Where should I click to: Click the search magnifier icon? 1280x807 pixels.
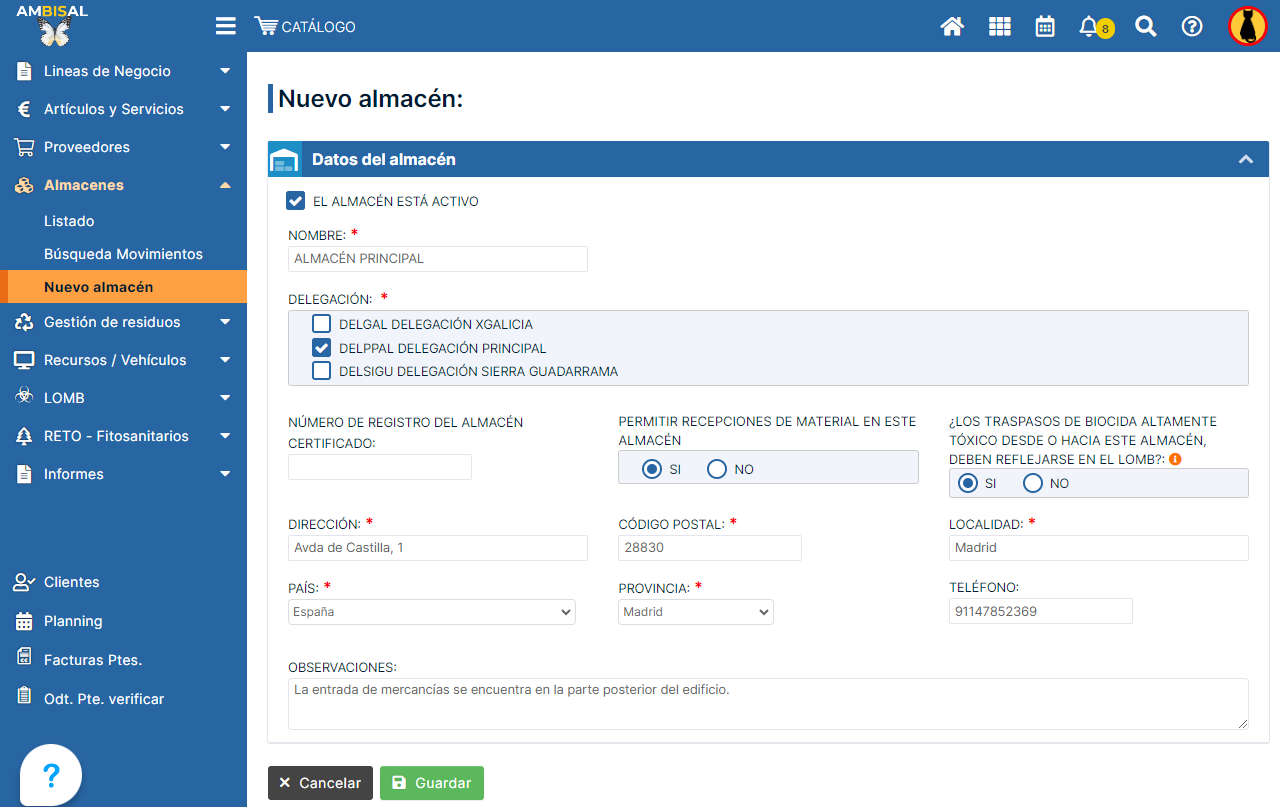pyautogui.click(x=1146, y=27)
